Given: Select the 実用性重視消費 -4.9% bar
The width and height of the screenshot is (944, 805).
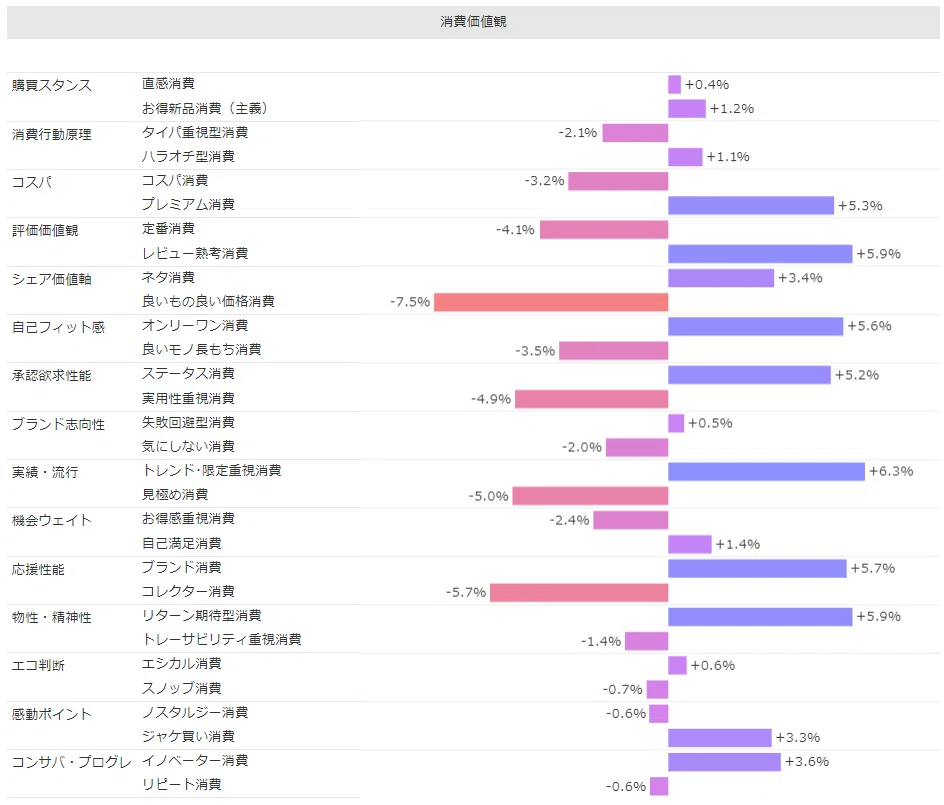Looking at the screenshot, I should 591,399.
